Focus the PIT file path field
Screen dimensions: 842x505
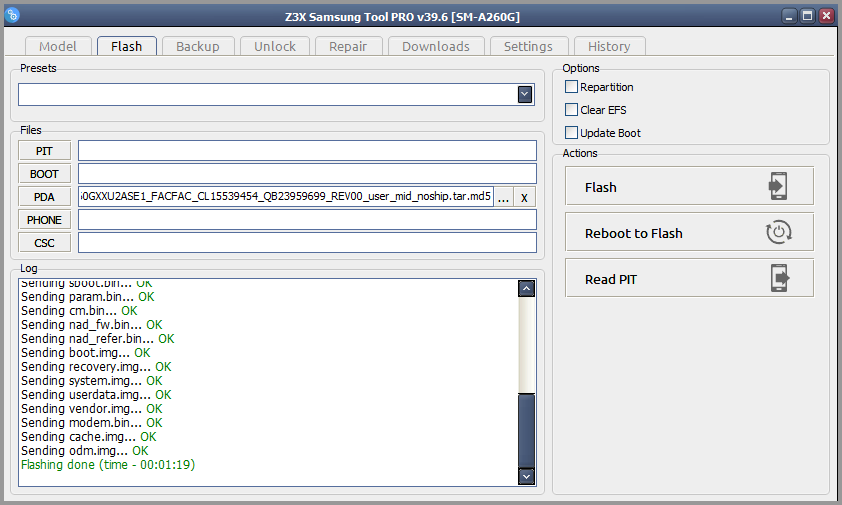307,151
